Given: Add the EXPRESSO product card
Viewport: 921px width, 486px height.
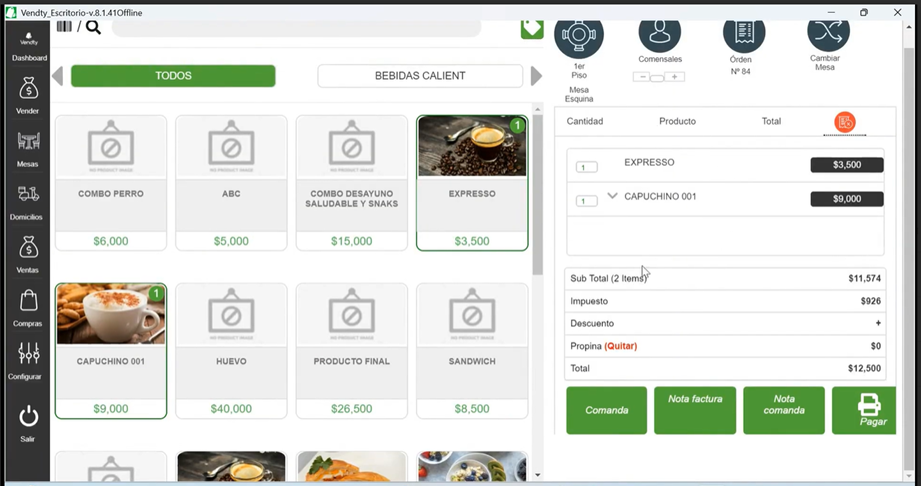Looking at the screenshot, I should tap(472, 183).
